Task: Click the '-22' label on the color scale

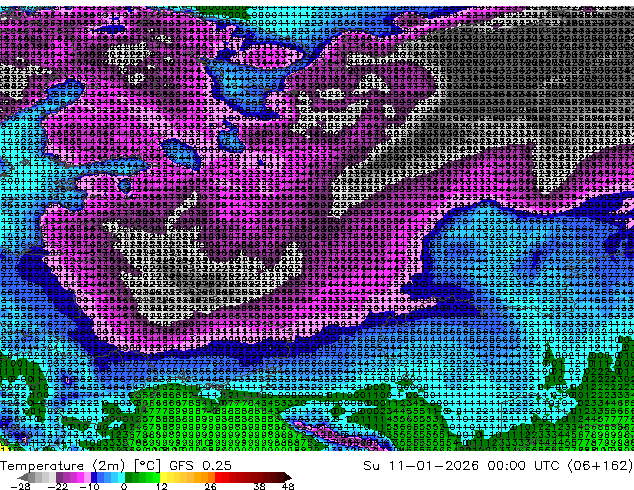Action: click(57, 486)
